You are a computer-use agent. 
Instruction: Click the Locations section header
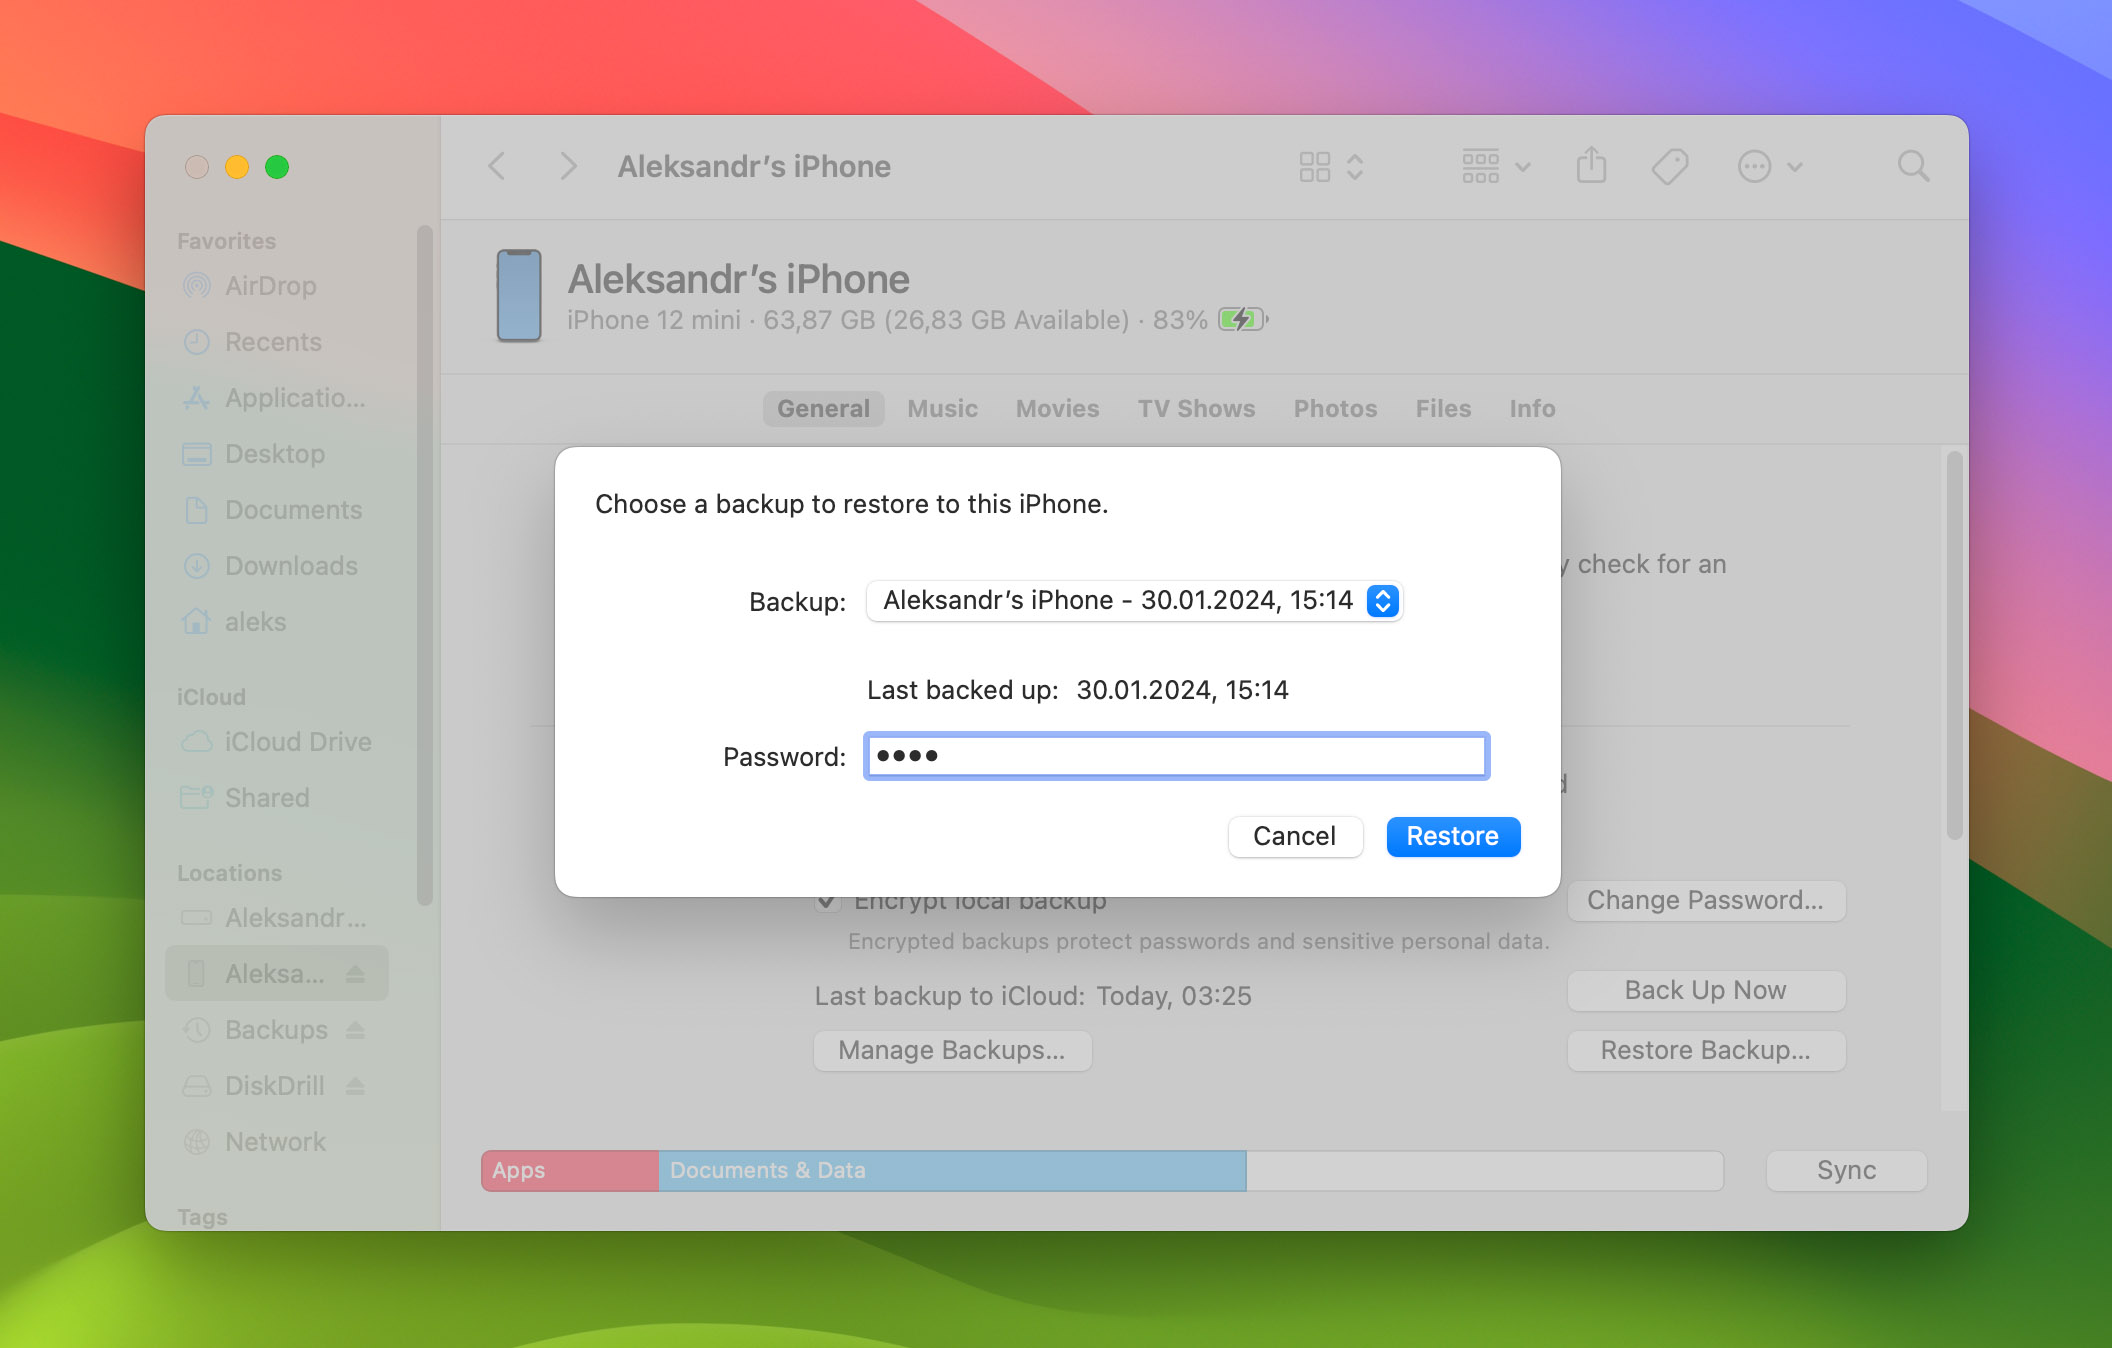click(x=229, y=873)
